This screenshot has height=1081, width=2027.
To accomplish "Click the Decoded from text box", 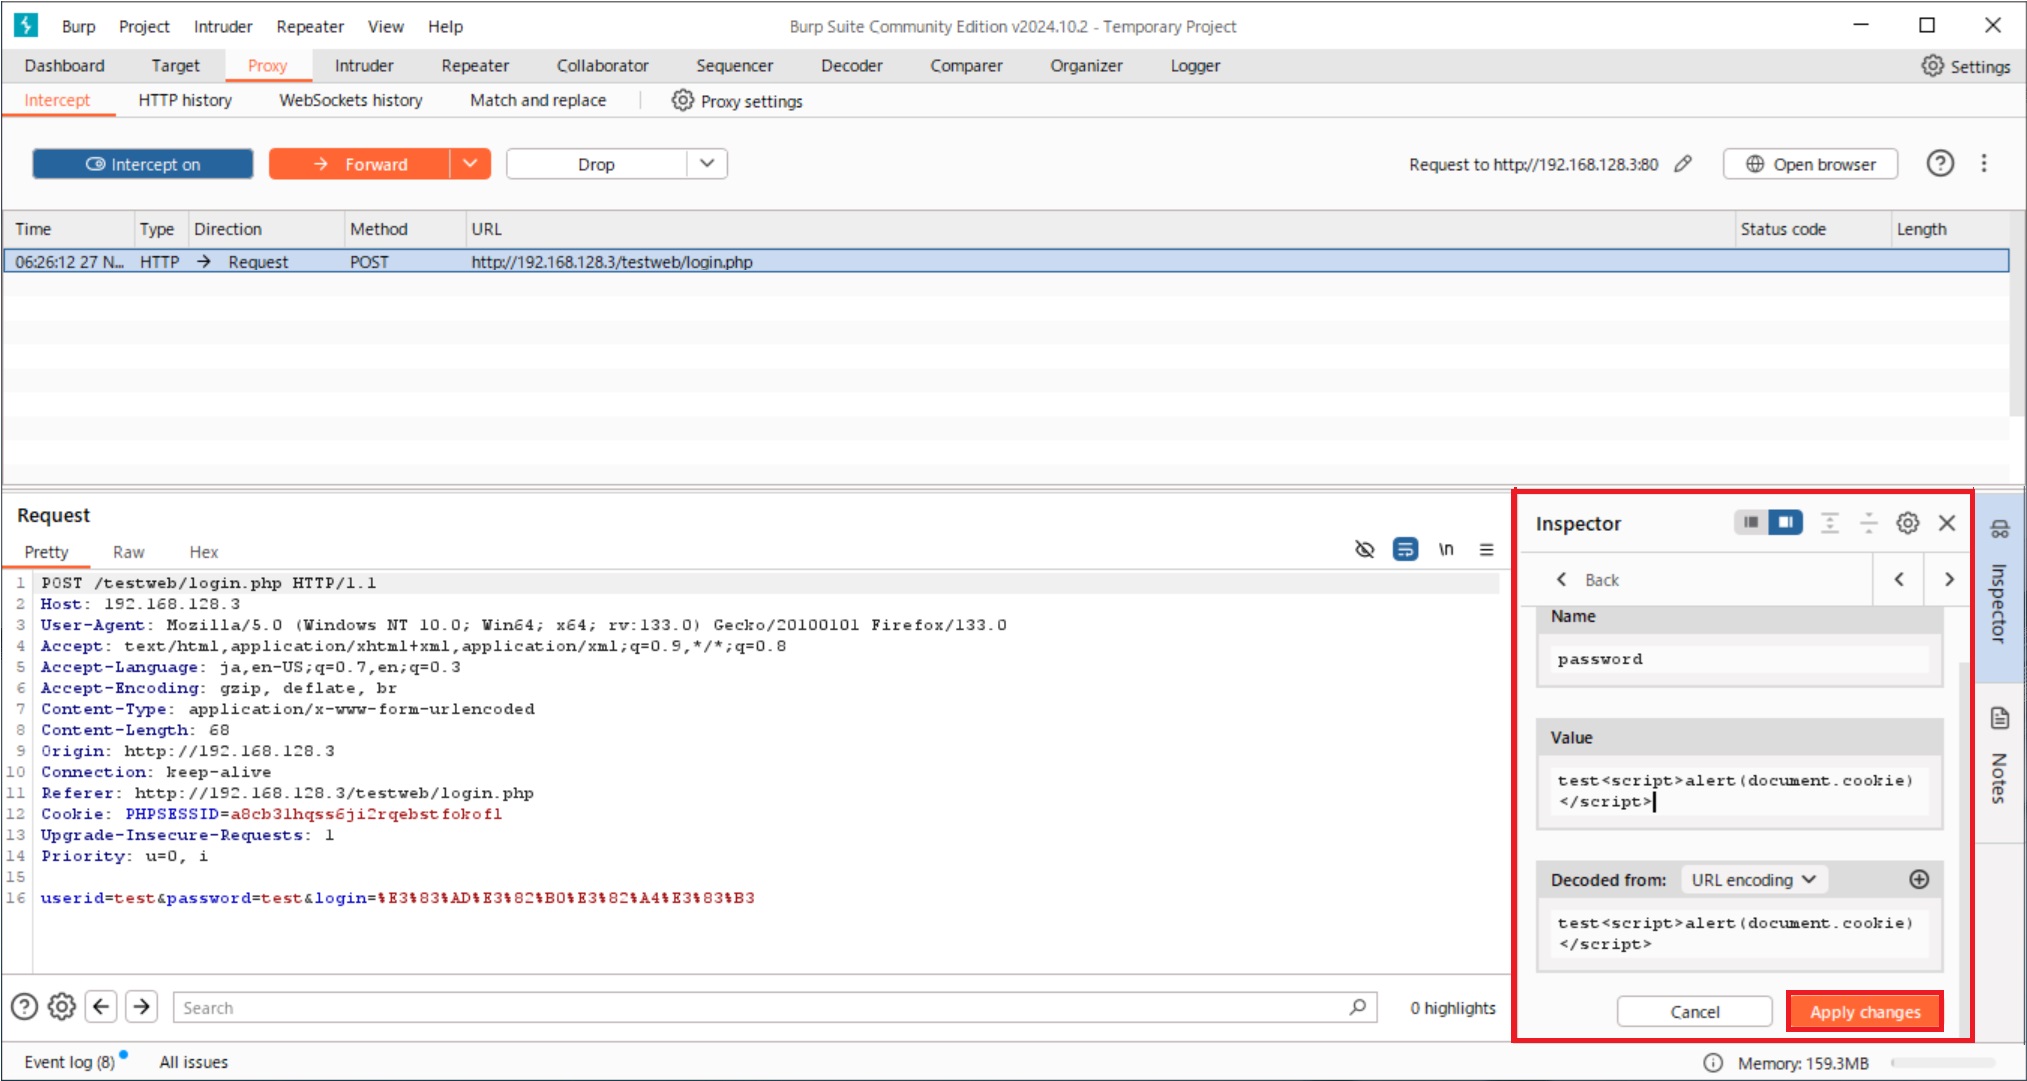I will [1740, 934].
